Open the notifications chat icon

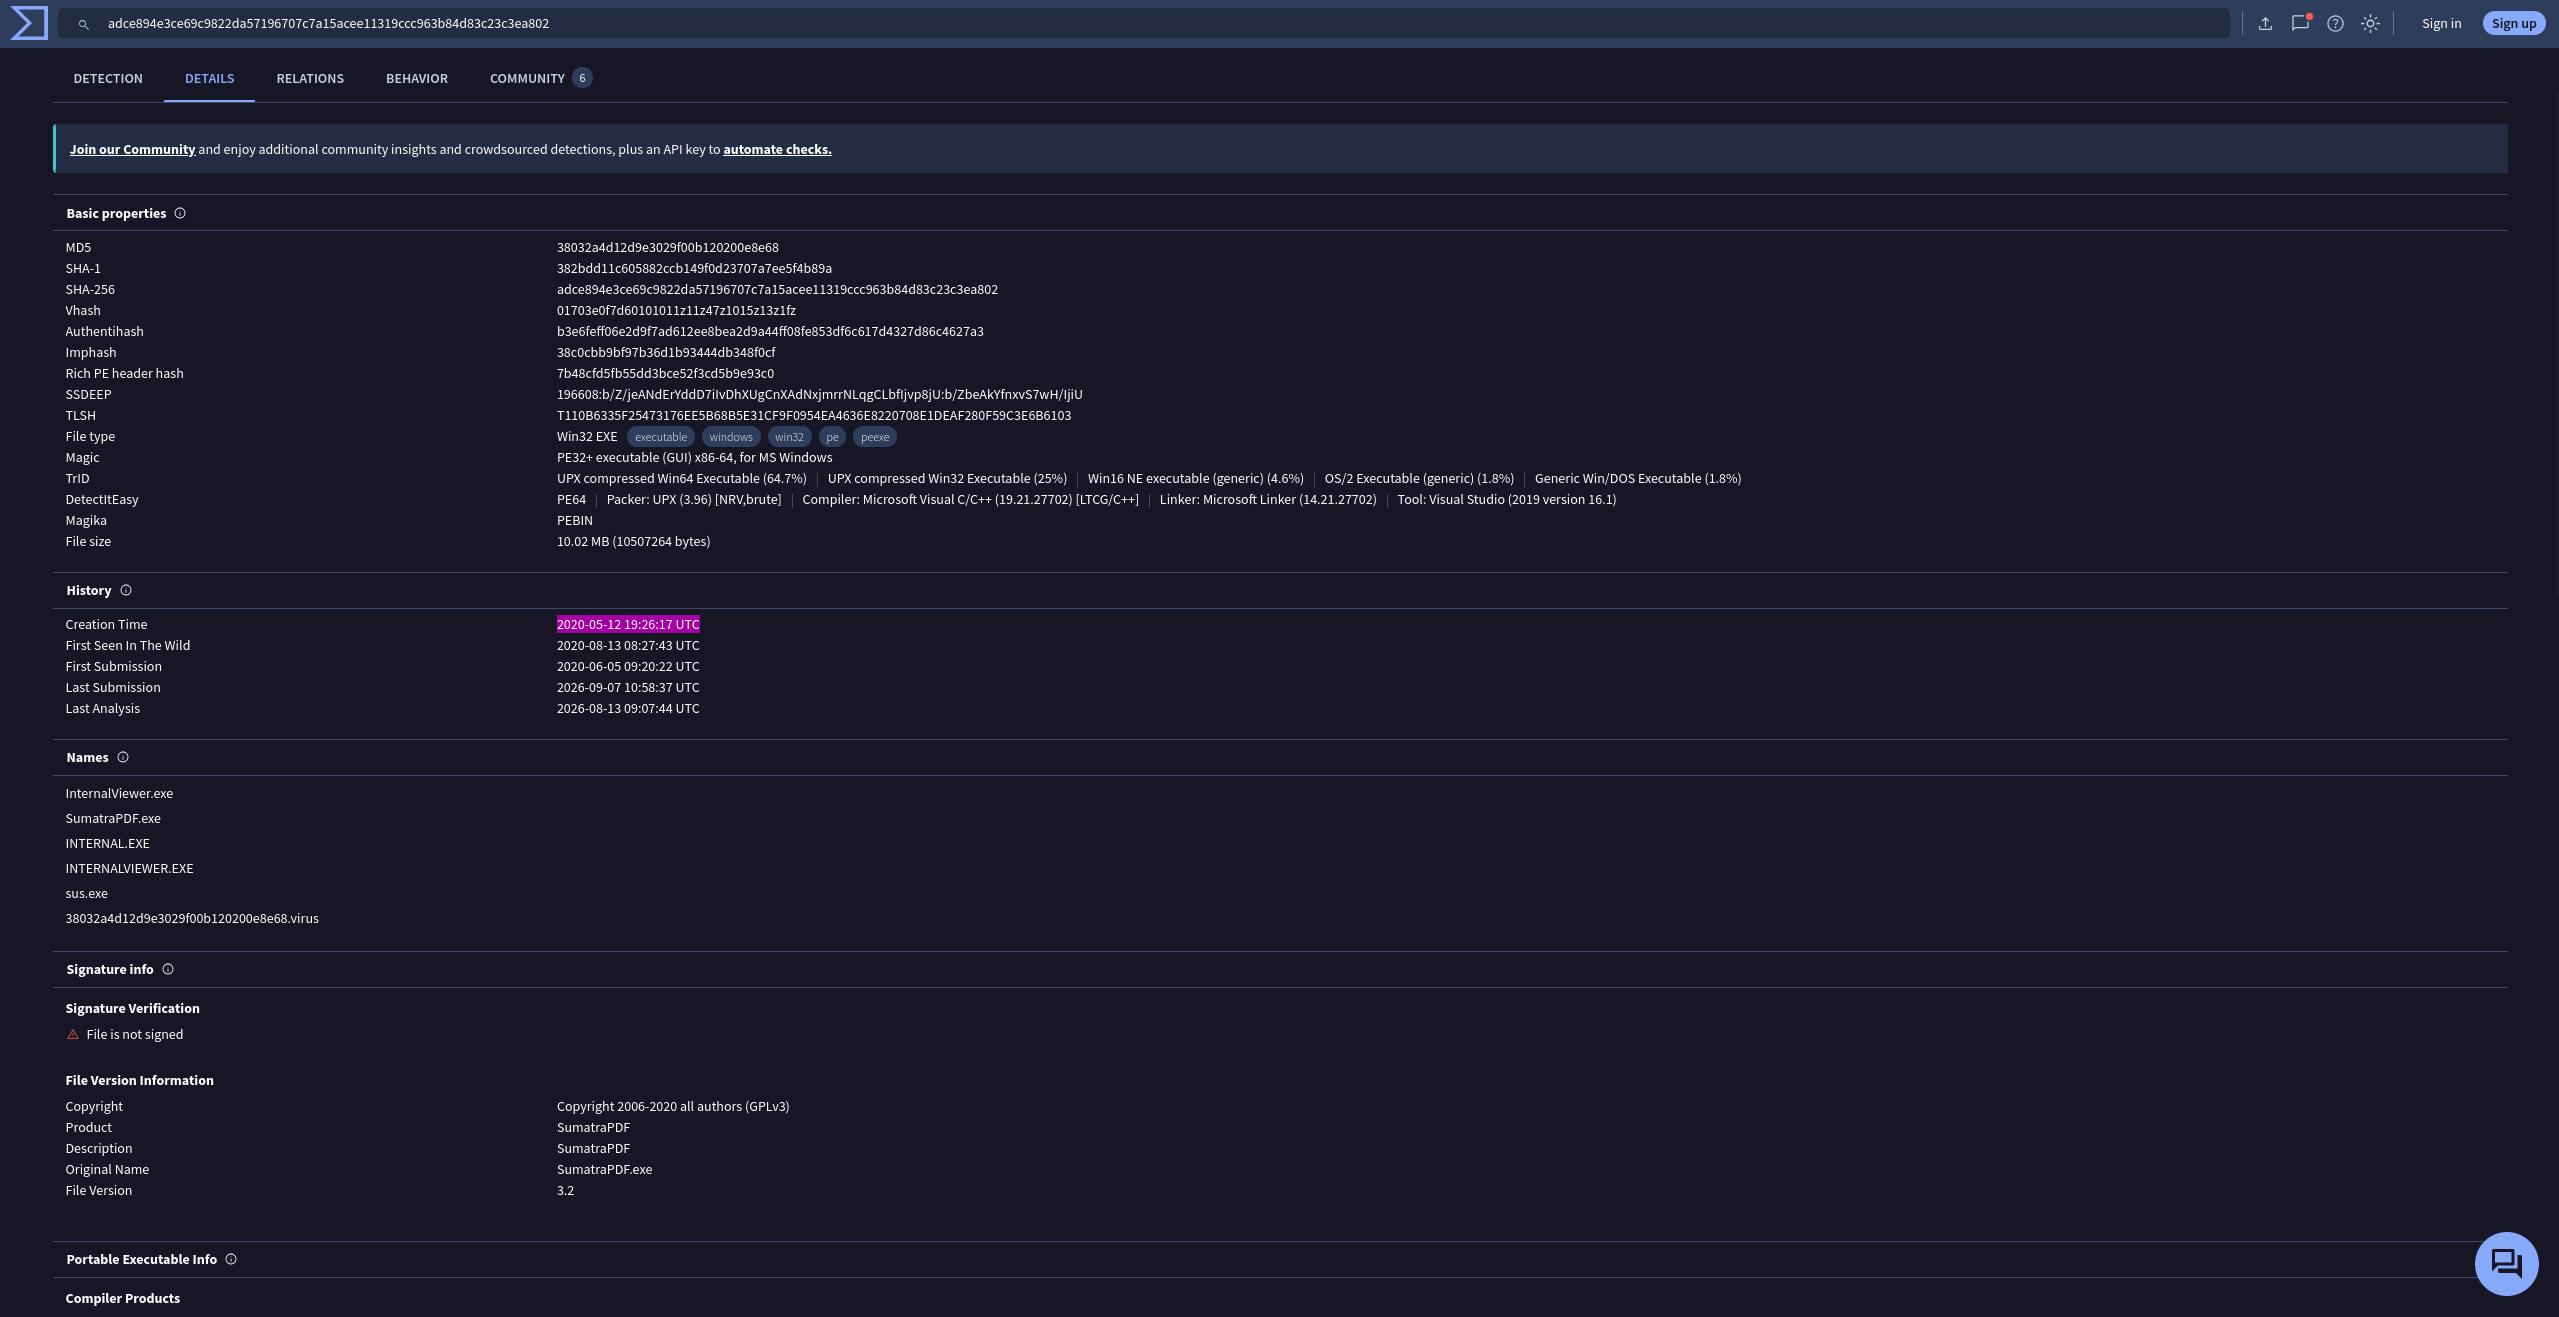click(2300, 23)
